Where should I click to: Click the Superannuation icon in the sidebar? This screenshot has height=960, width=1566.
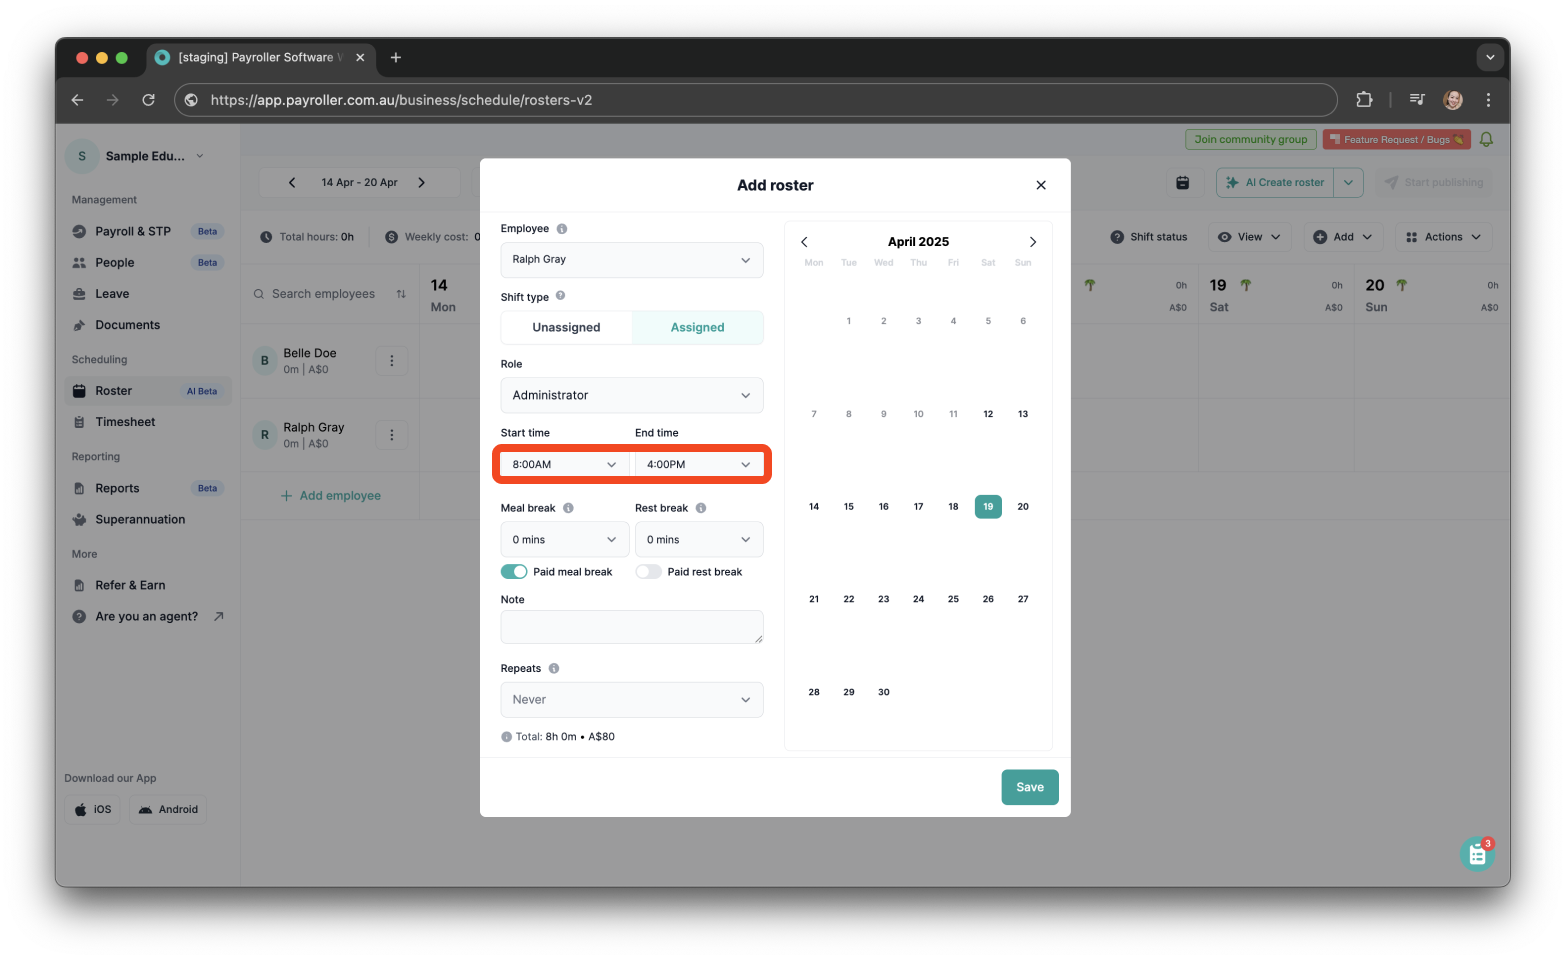(x=79, y=519)
